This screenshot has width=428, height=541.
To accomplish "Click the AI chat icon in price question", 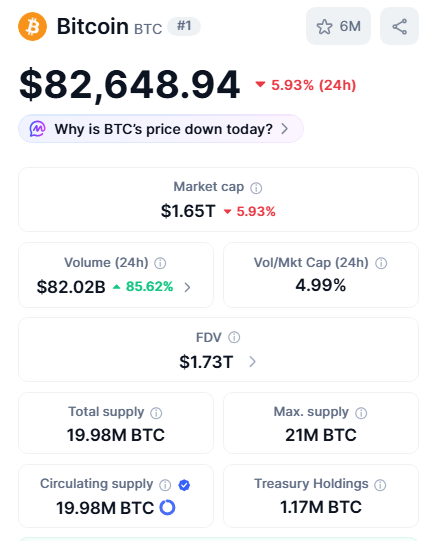I will click(37, 129).
